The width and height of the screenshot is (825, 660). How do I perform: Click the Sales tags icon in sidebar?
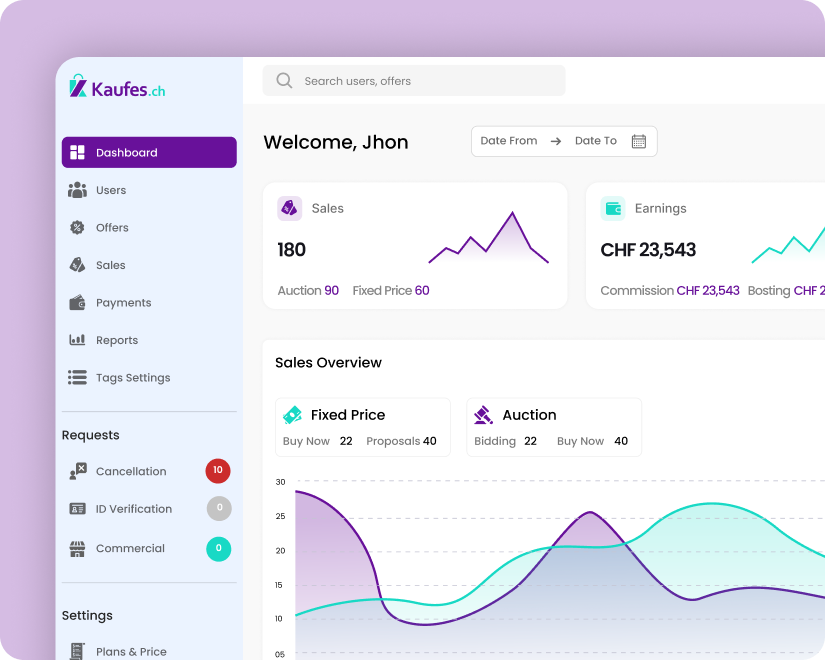tap(77, 265)
